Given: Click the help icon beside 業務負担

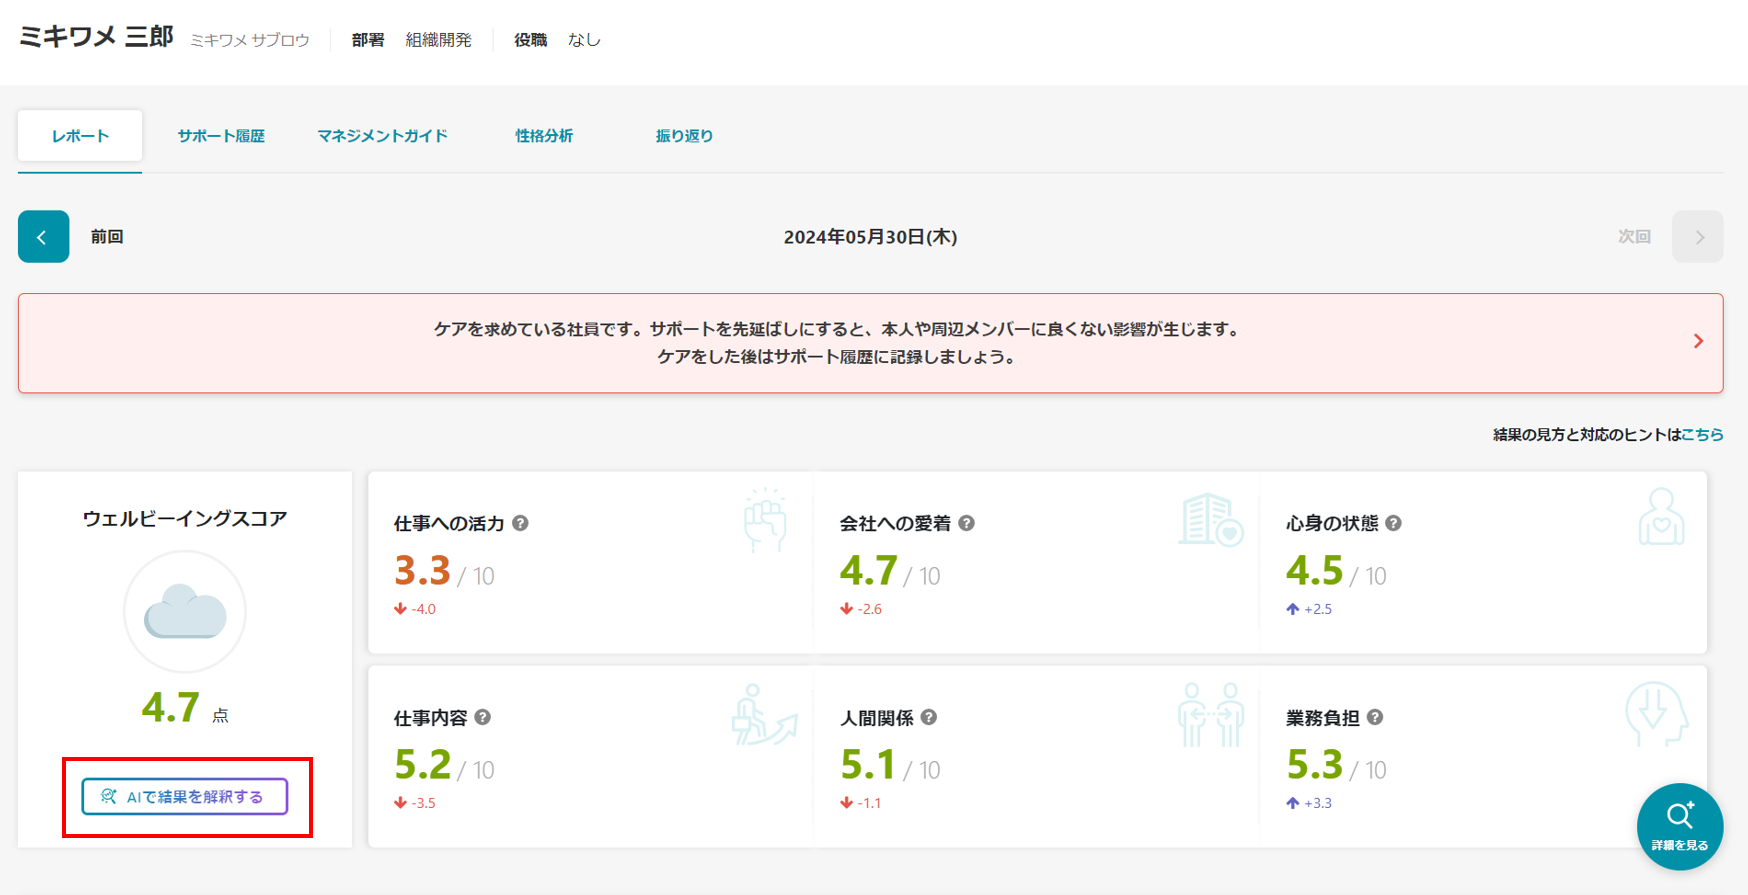Looking at the screenshot, I should coord(1374,717).
